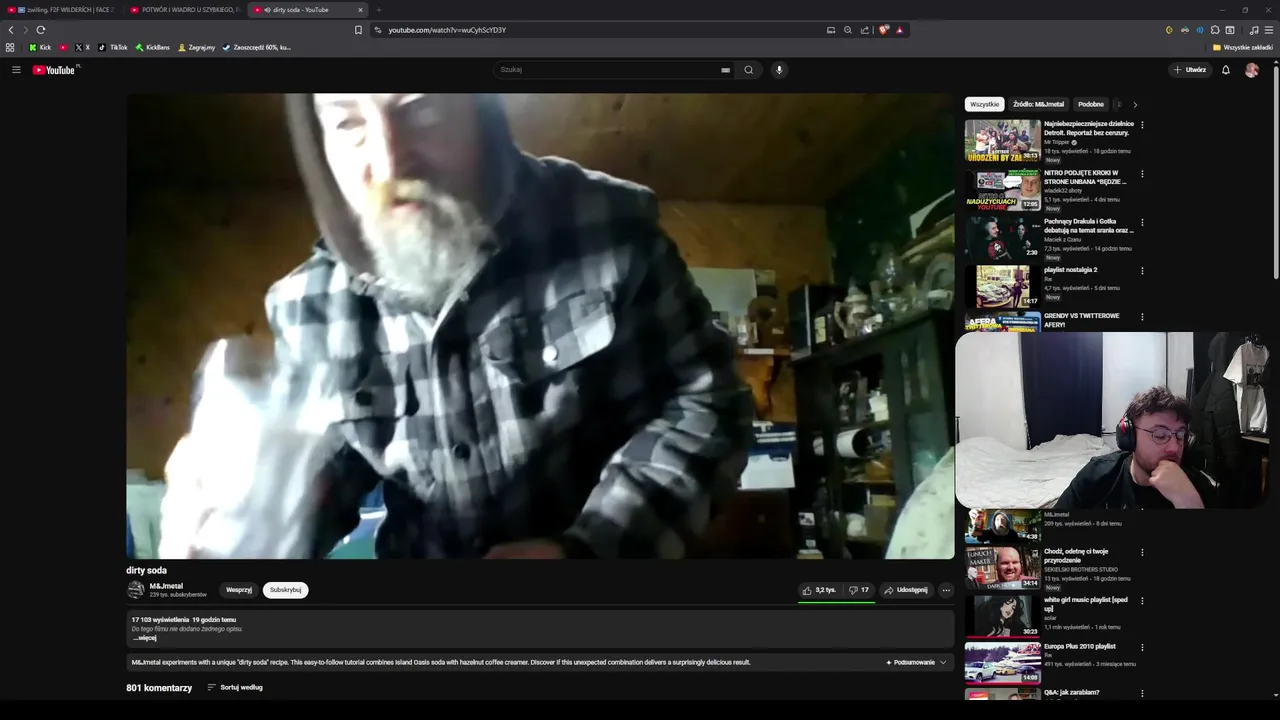The width and height of the screenshot is (1280, 720).
Task: Switch to POTWÓR I WIADRO tab
Action: pyautogui.click(x=185, y=10)
